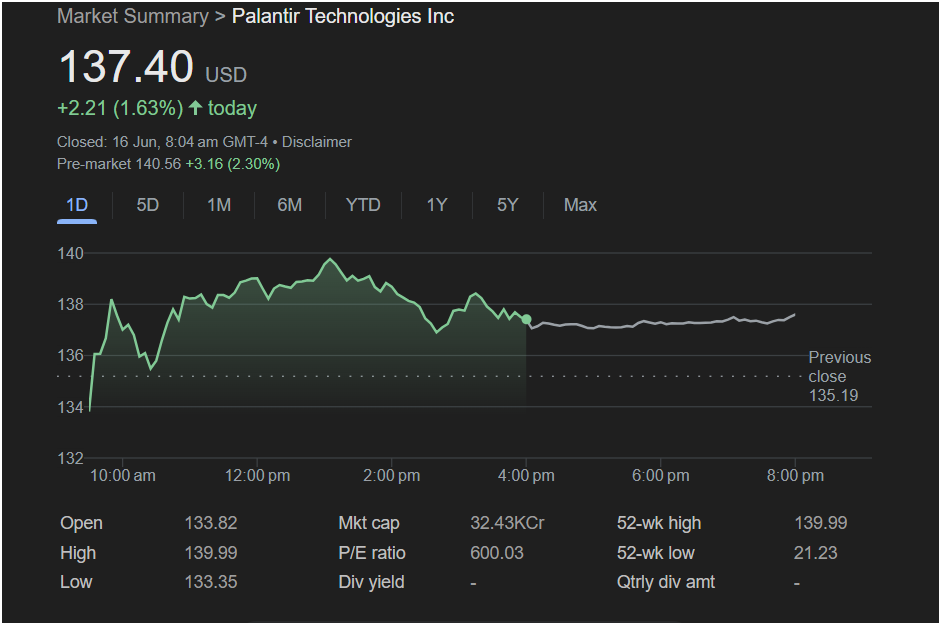Screen dimensions: 941x625
Task: Click the +2.21 (1.63%) daily change
Action: (120, 108)
